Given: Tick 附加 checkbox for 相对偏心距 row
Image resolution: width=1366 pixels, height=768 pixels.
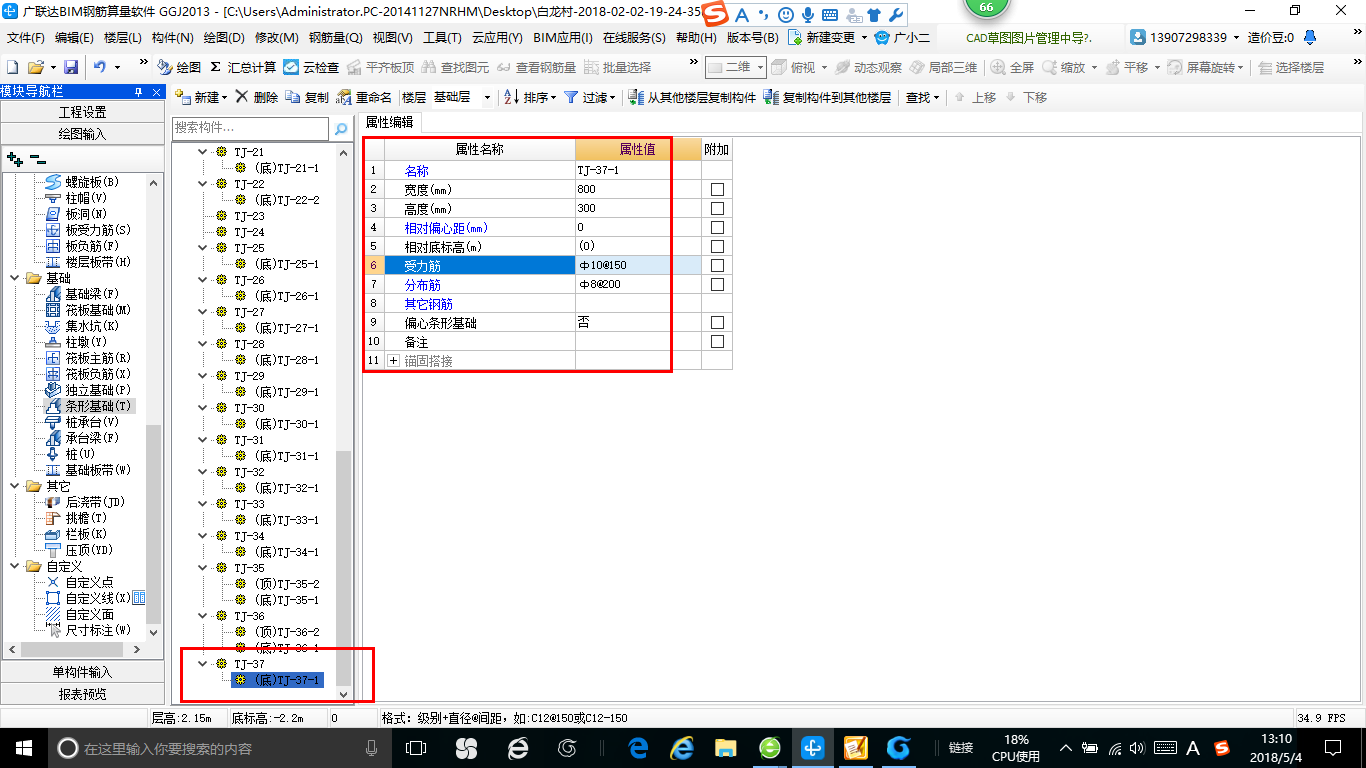Looking at the screenshot, I should click(717, 228).
